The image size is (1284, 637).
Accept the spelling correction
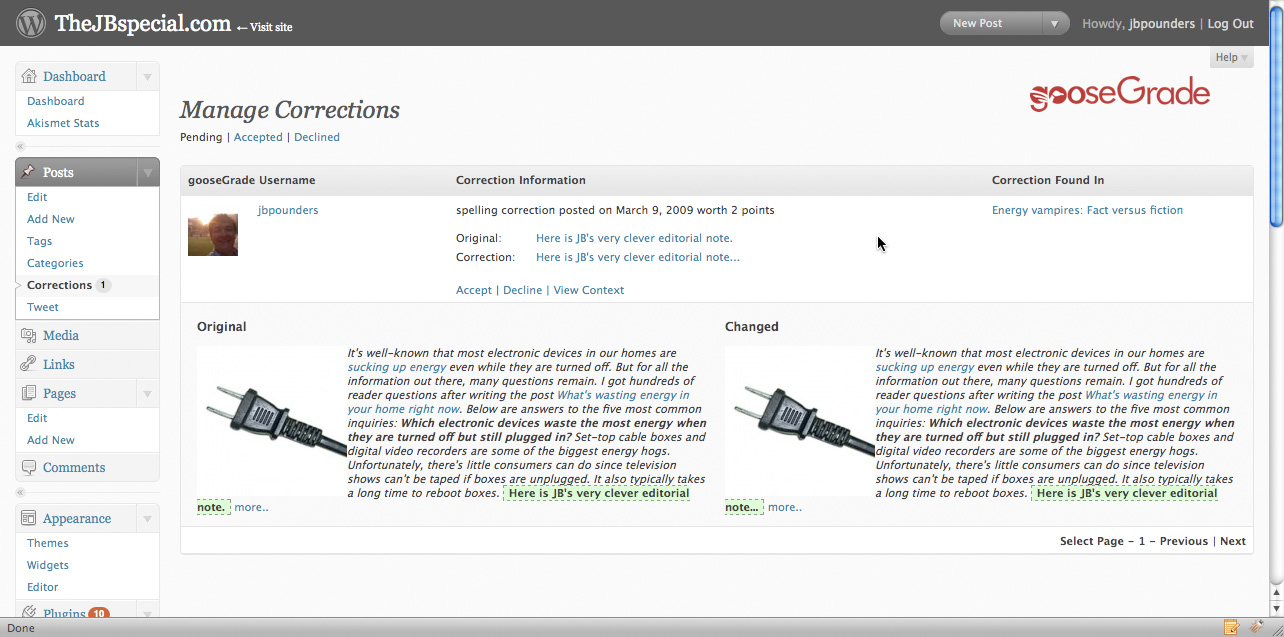pos(474,290)
